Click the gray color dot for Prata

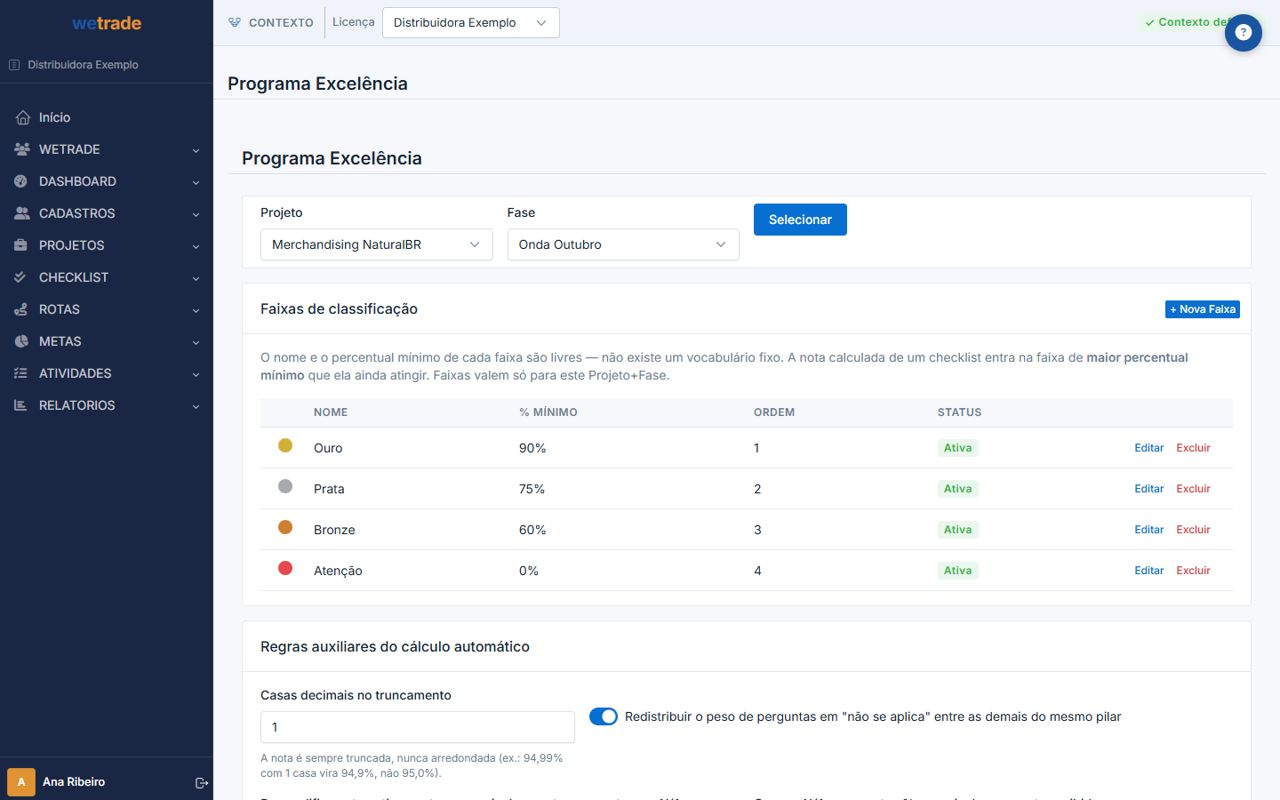(x=285, y=486)
